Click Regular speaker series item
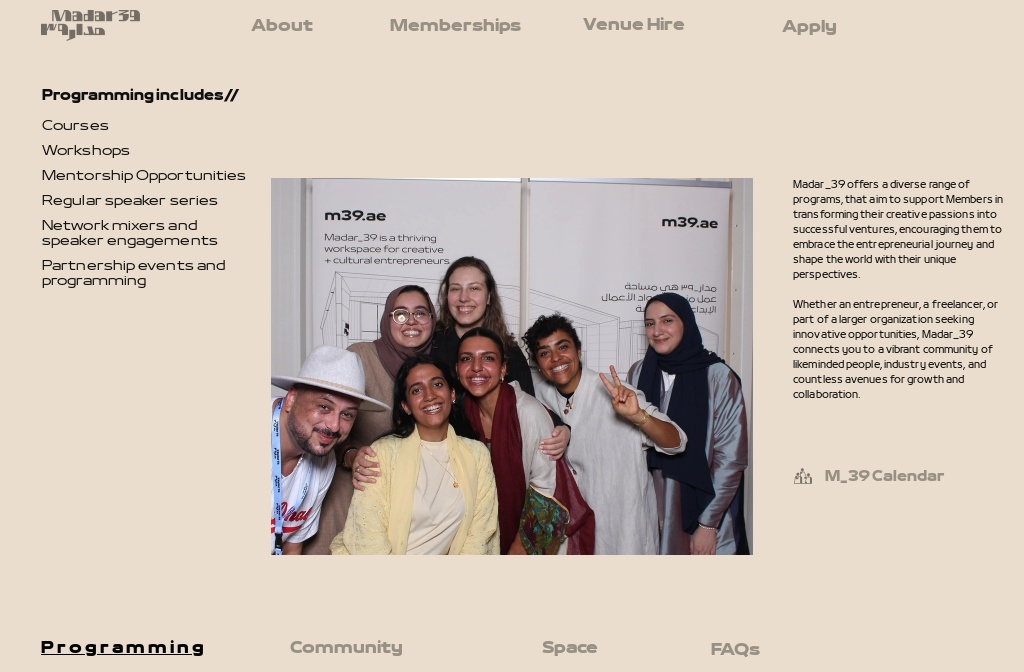The image size is (1024, 672). coord(129,200)
